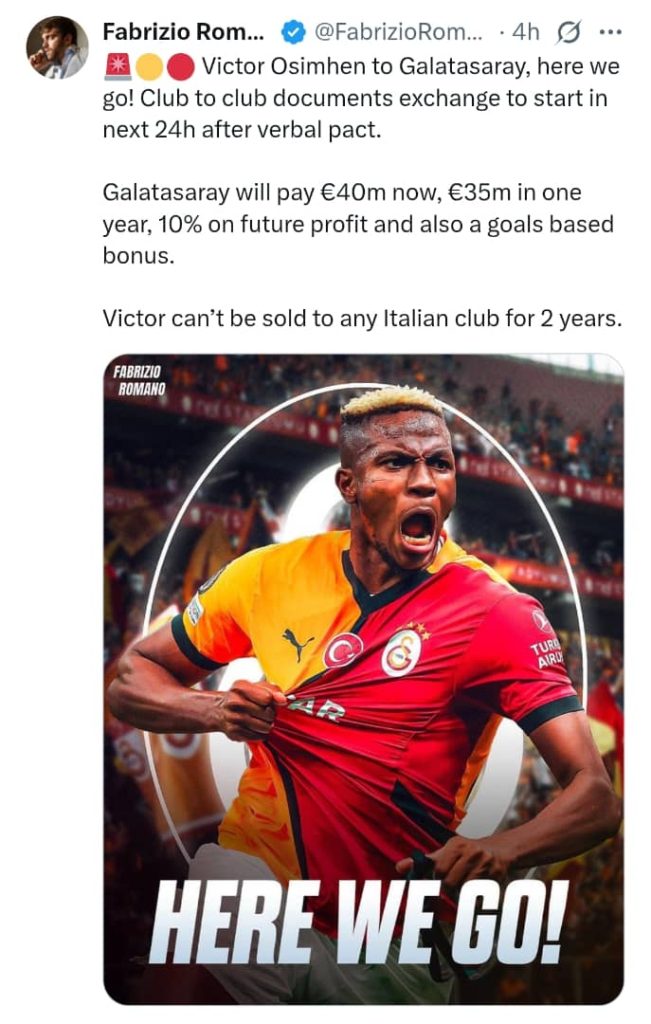Click the 'Galatasaray will pay €40m' paragraph
This screenshot has height=1024, width=651.
pos(358,224)
